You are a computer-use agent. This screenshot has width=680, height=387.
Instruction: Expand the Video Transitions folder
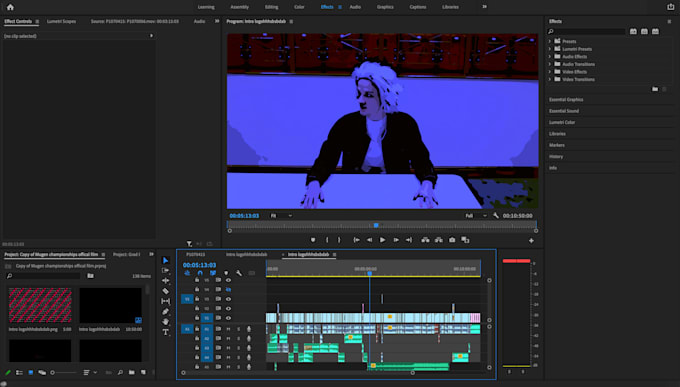pyautogui.click(x=550, y=79)
